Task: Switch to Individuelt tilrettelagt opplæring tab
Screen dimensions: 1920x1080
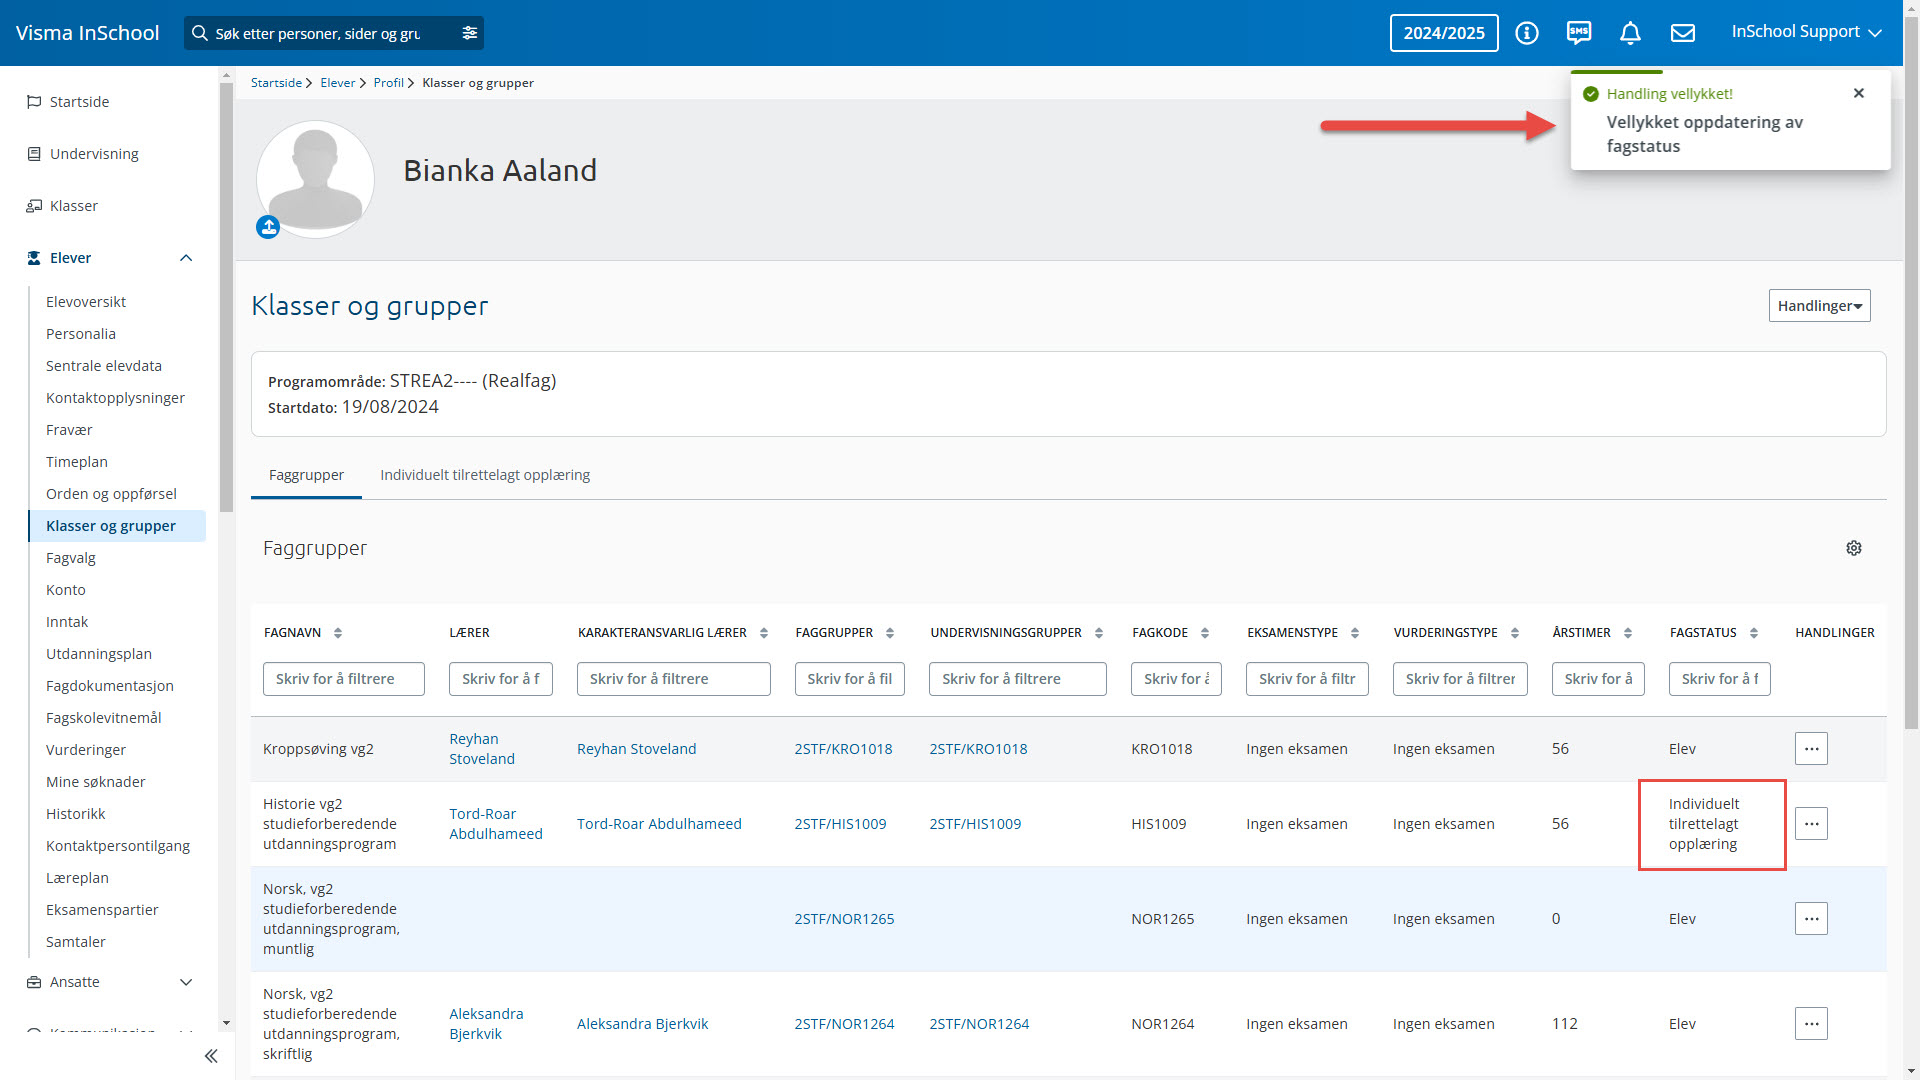Action: 485,475
